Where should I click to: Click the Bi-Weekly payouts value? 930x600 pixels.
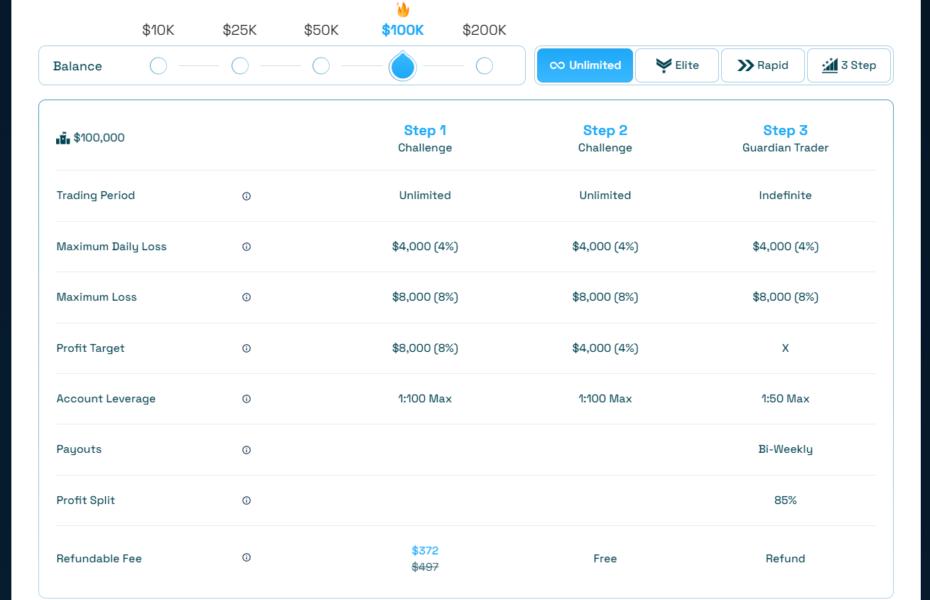coord(785,449)
